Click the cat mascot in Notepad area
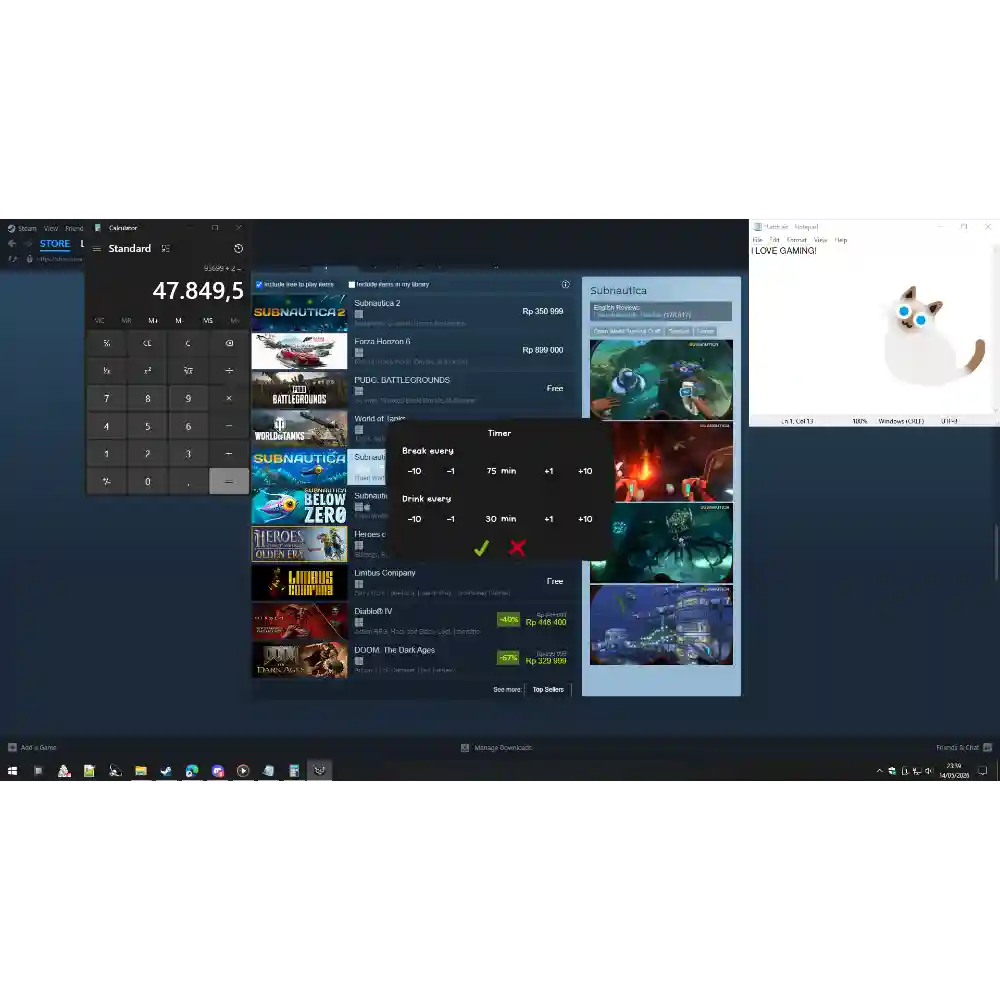1000x1000 pixels. point(933,337)
